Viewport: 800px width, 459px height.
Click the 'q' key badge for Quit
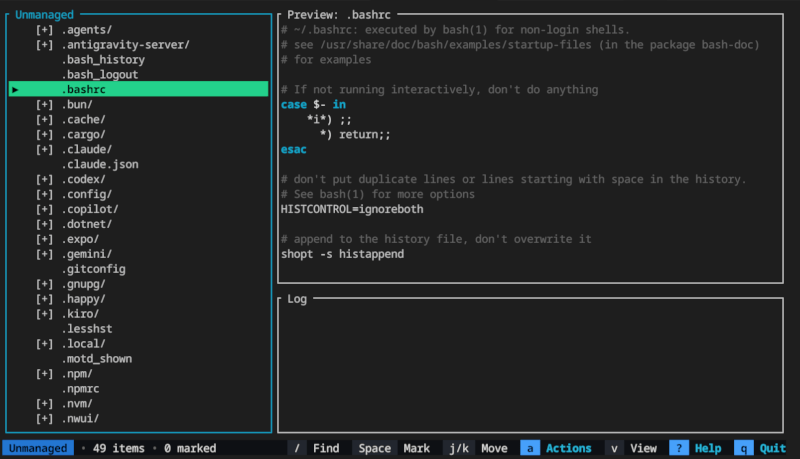[744, 448]
